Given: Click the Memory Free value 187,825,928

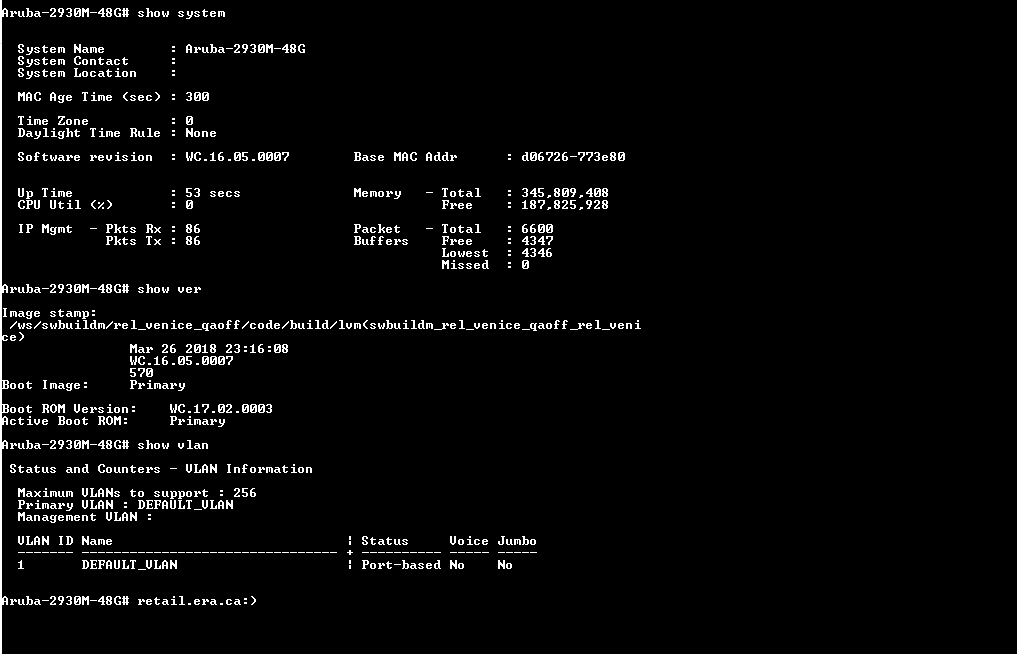Looking at the screenshot, I should [x=565, y=205].
